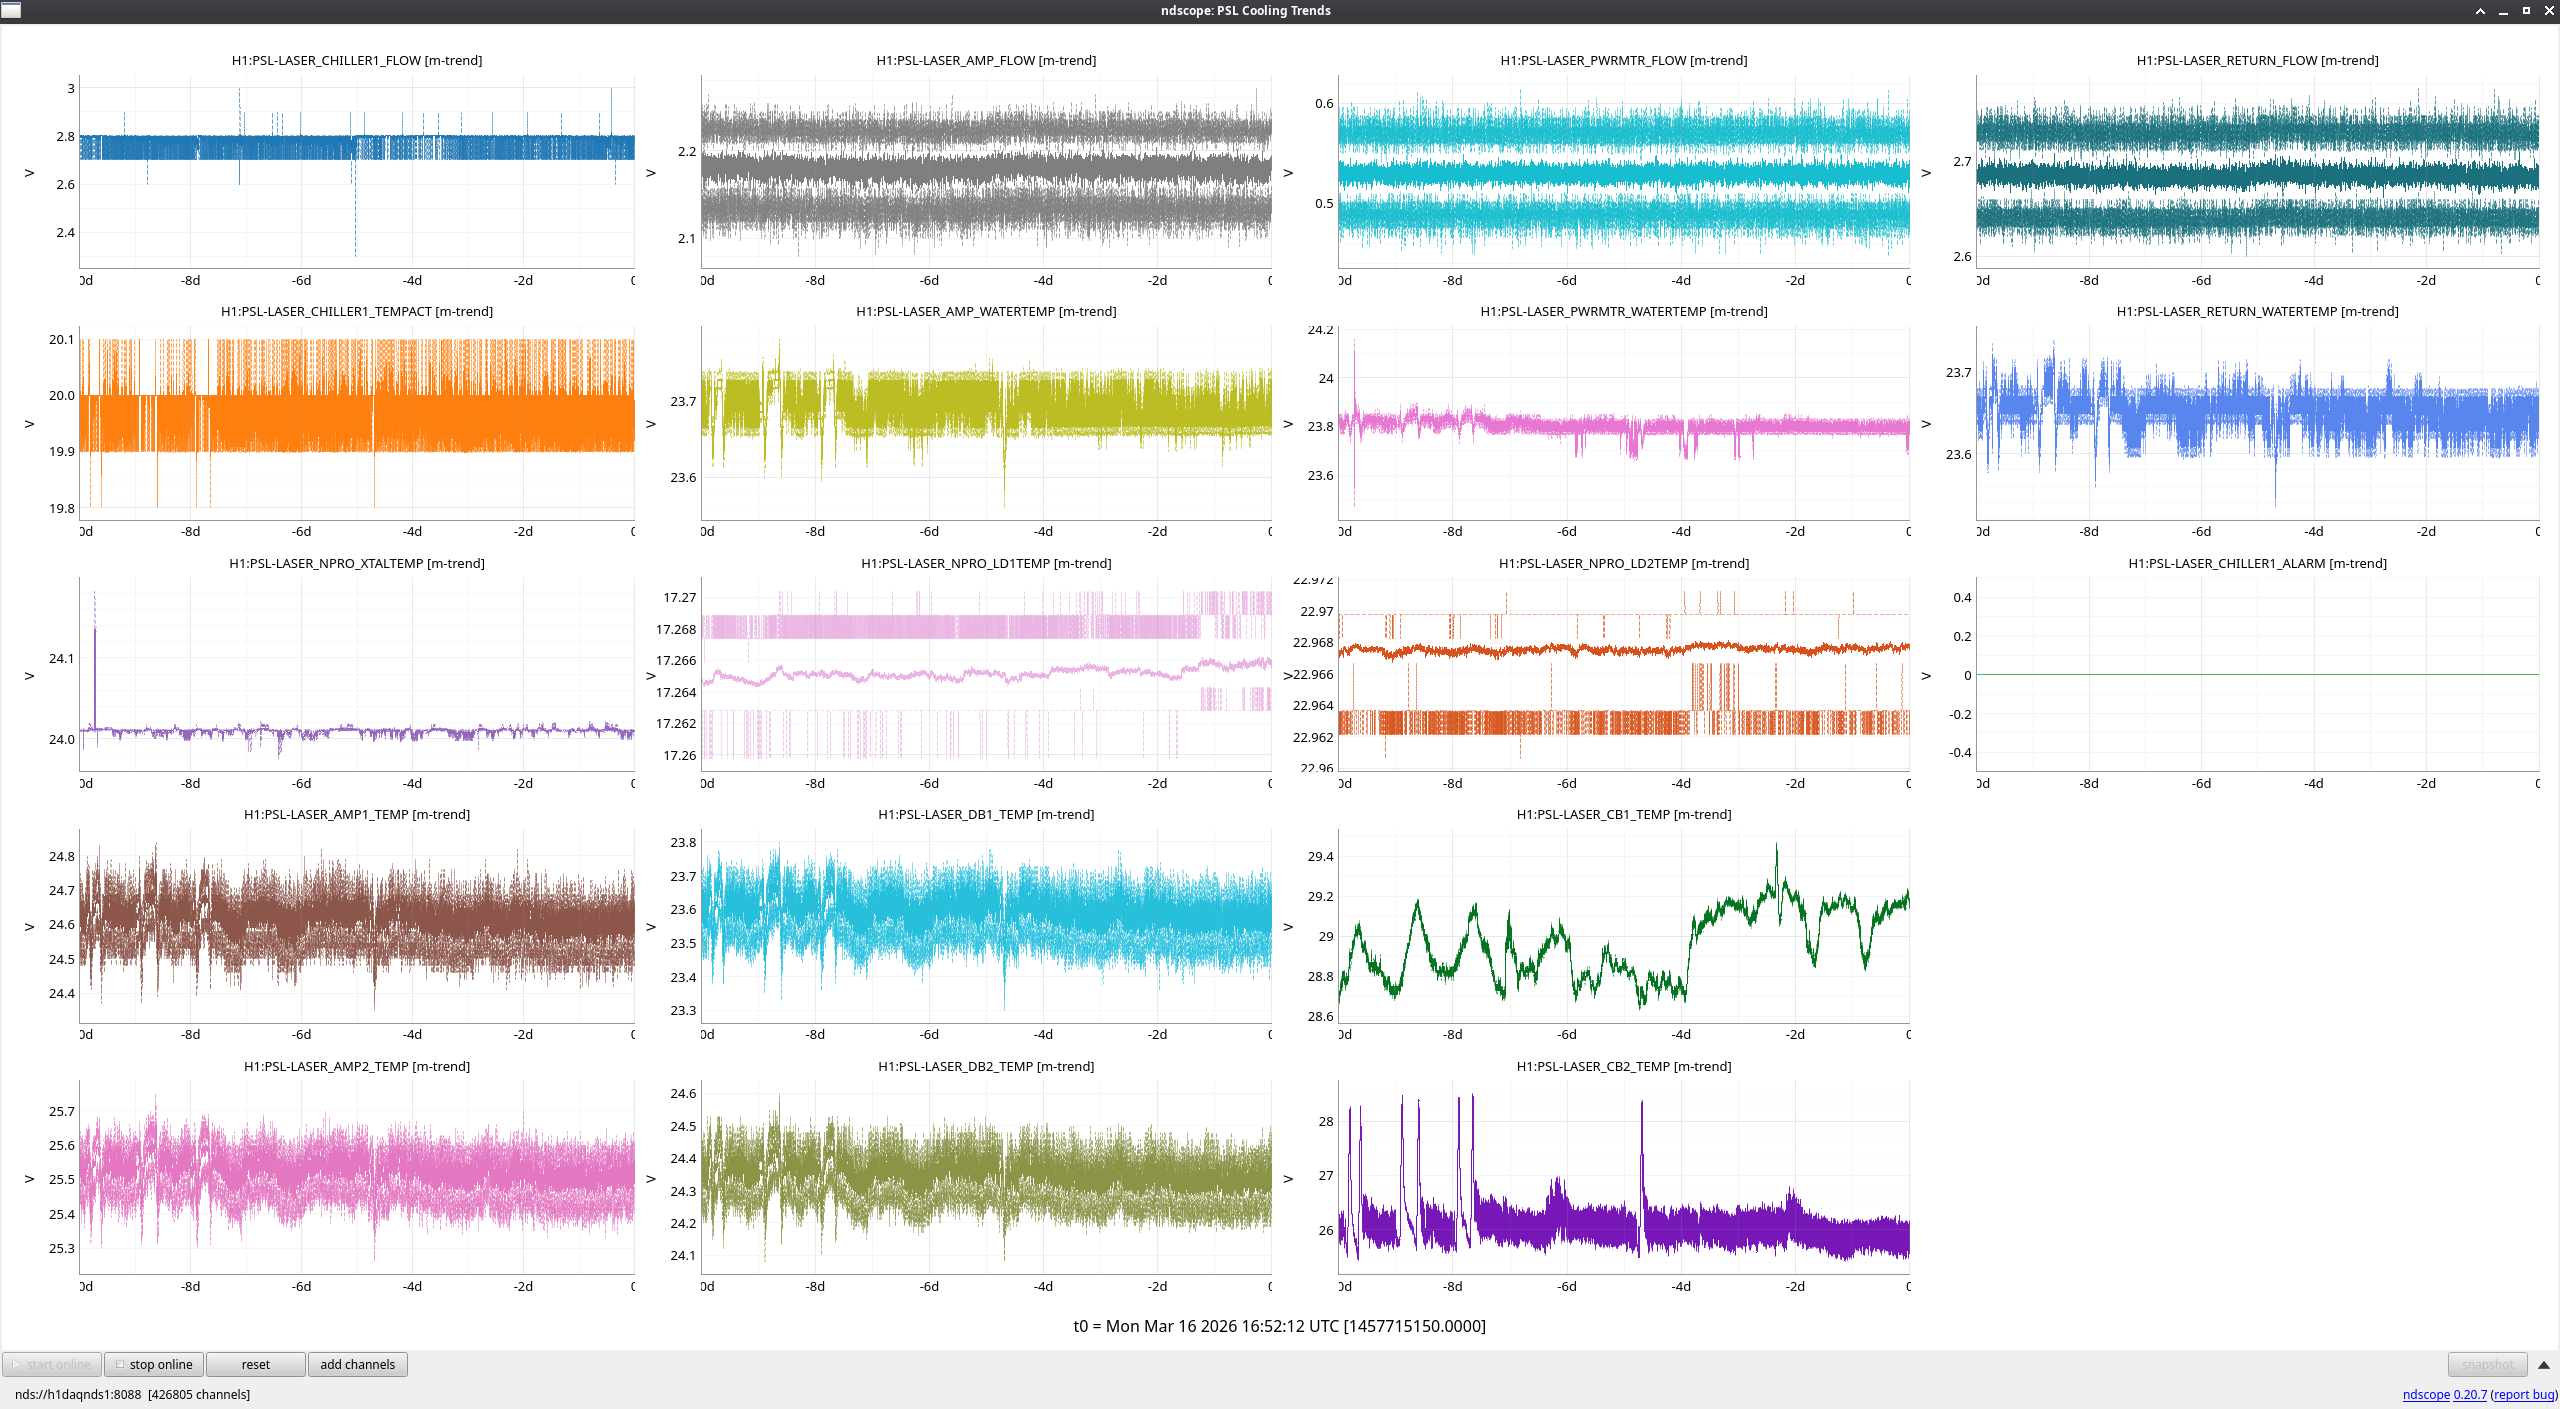Screen dimensions: 2560x1409
Task: Select the CB1_TEMP dark green plot
Action: click(1623, 925)
